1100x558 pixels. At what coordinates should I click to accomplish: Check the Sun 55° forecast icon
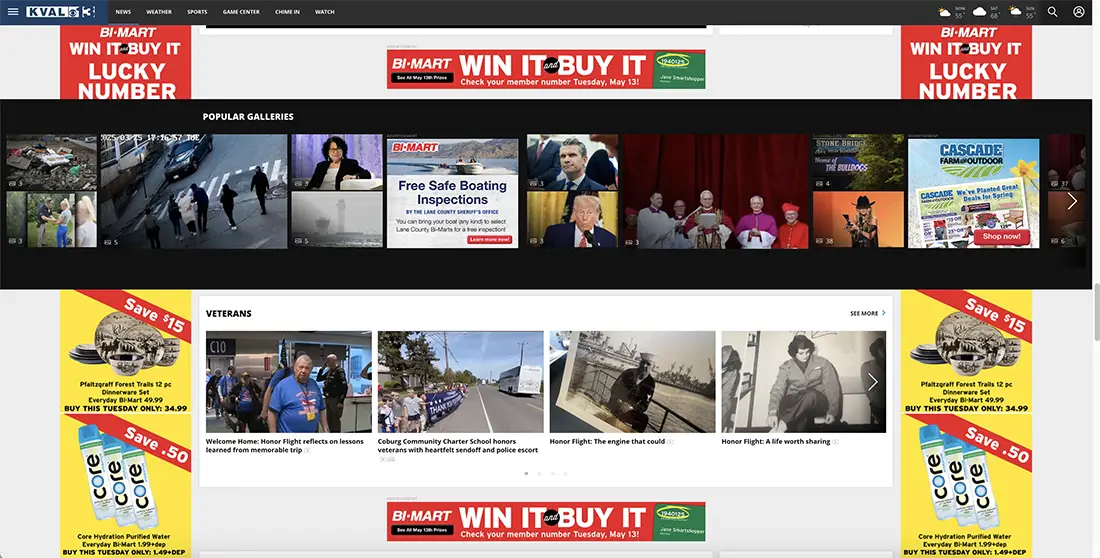point(1015,12)
